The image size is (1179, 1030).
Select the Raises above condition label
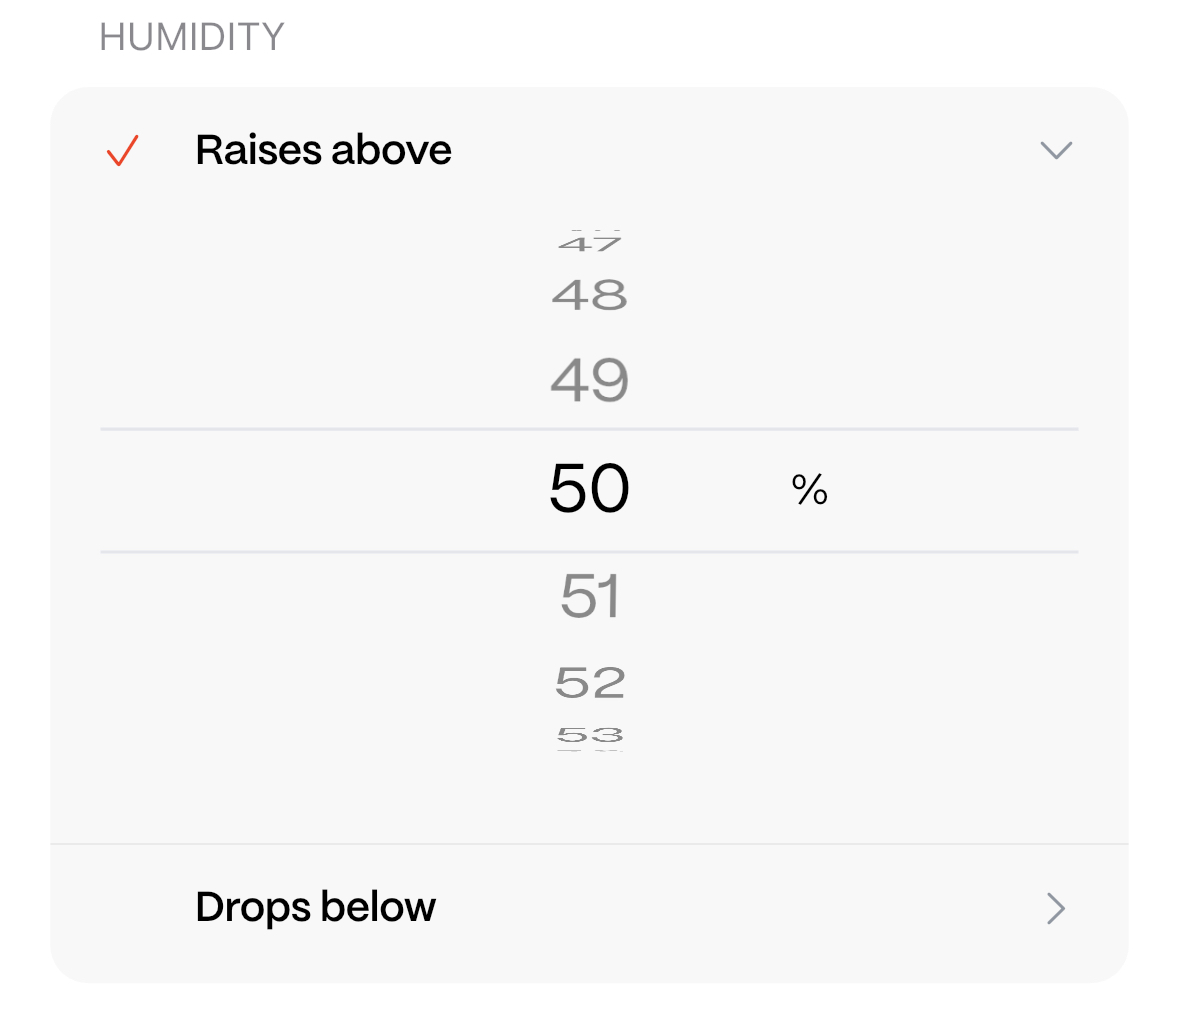(x=323, y=151)
